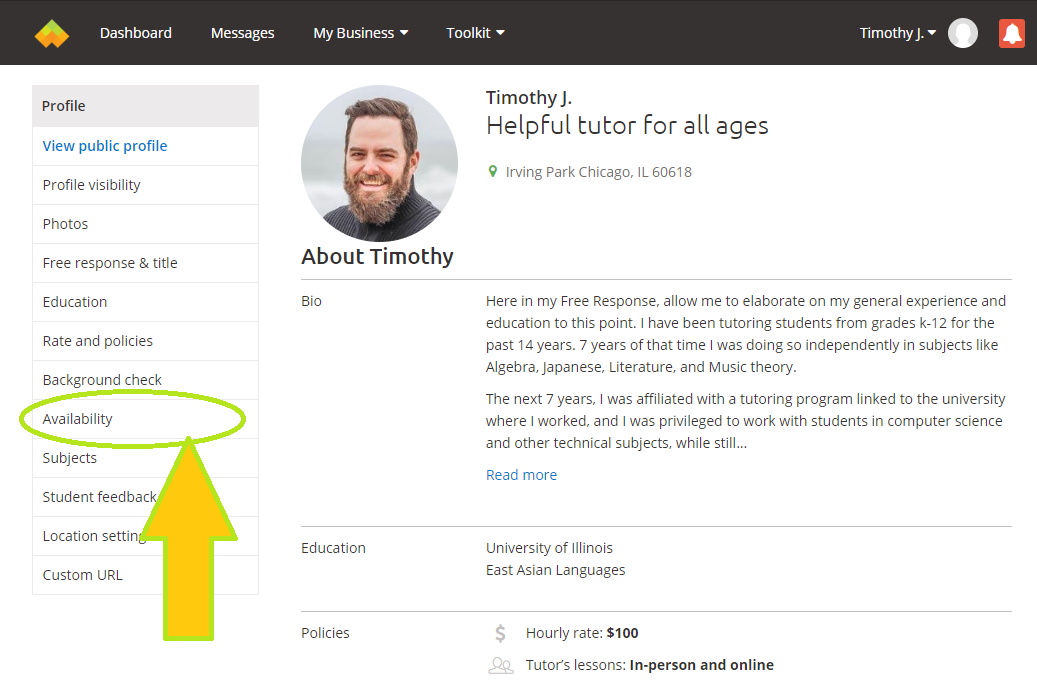Image resolution: width=1037 pixels, height=681 pixels.
Task: Select Rate and policies in sidebar
Action: 98,341
